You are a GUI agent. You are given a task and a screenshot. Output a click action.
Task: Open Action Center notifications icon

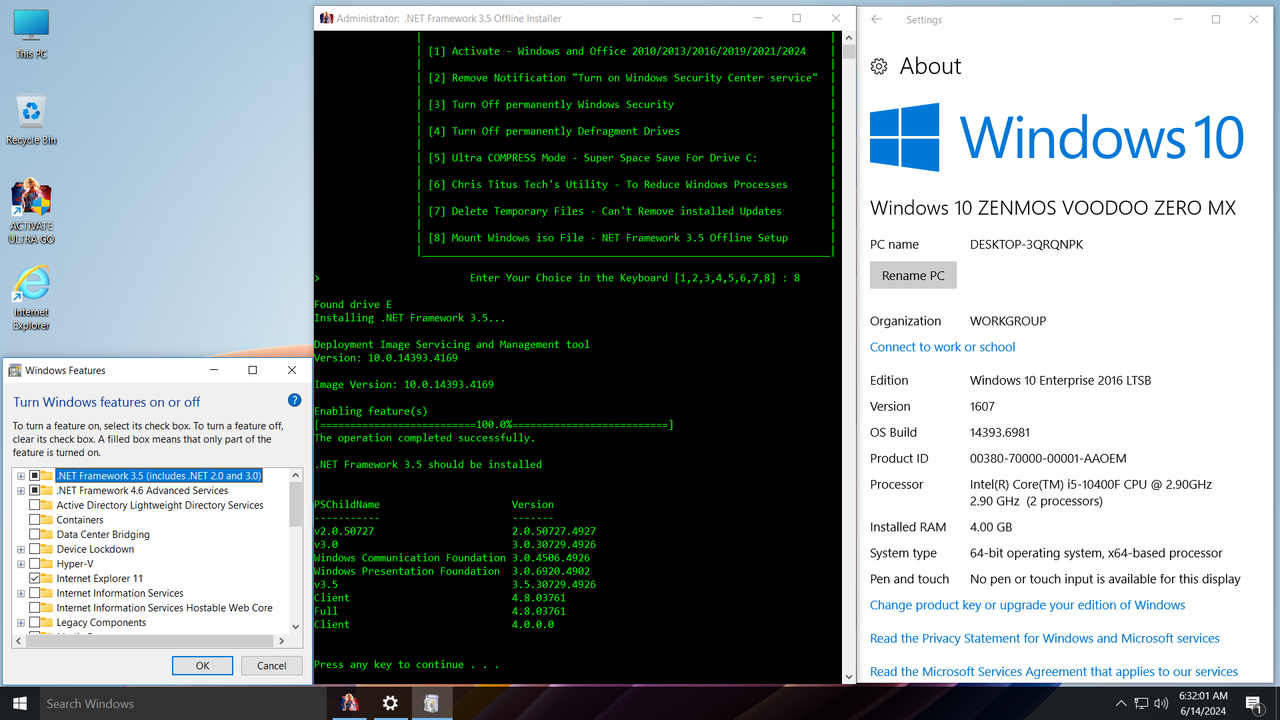click(1253, 703)
